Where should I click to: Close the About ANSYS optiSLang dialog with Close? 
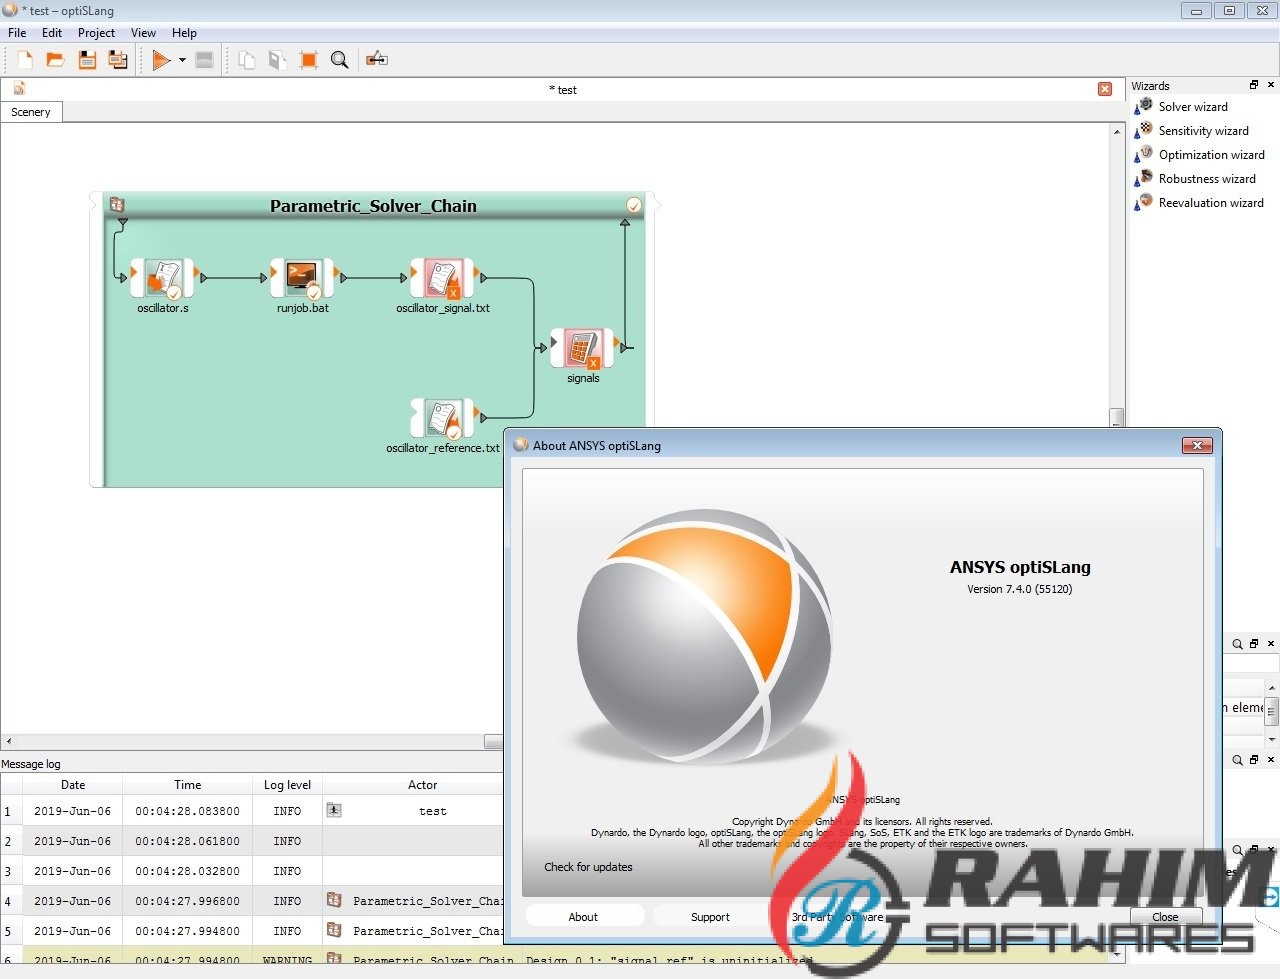click(1165, 916)
